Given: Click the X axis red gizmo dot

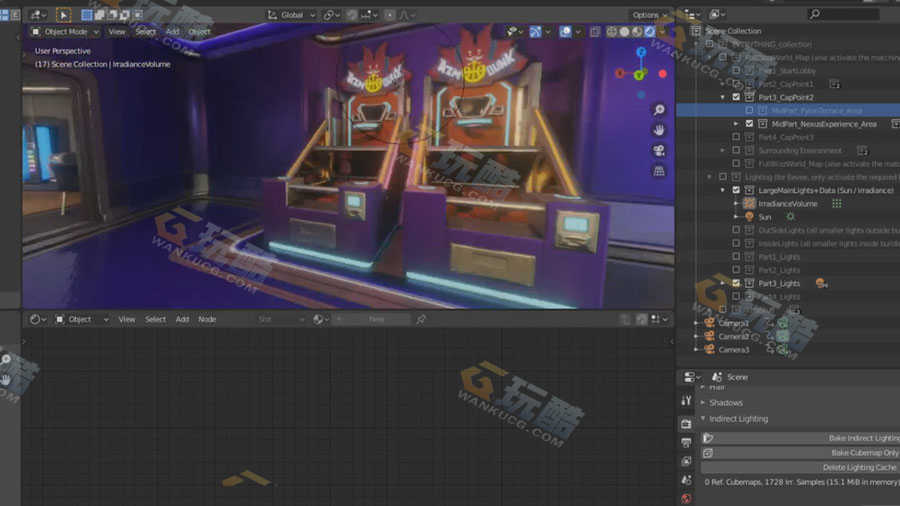Looking at the screenshot, I should pyautogui.click(x=662, y=74).
